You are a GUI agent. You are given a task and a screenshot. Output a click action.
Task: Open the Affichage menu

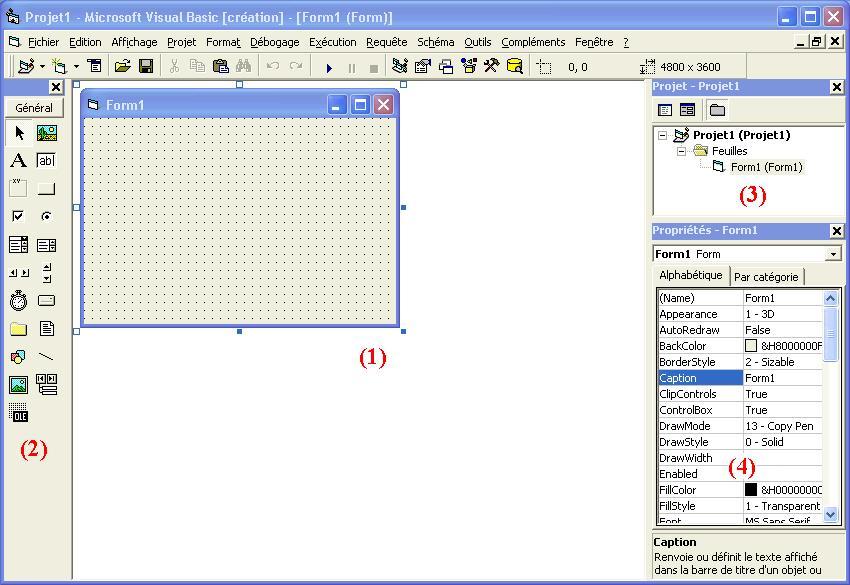(x=134, y=42)
